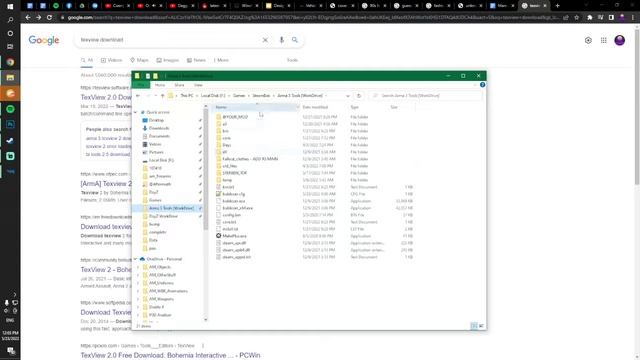Image resolution: width=640 pixels, height=360 pixels.
Task: Open the Steam taskbar icon
Action: pos(10,140)
